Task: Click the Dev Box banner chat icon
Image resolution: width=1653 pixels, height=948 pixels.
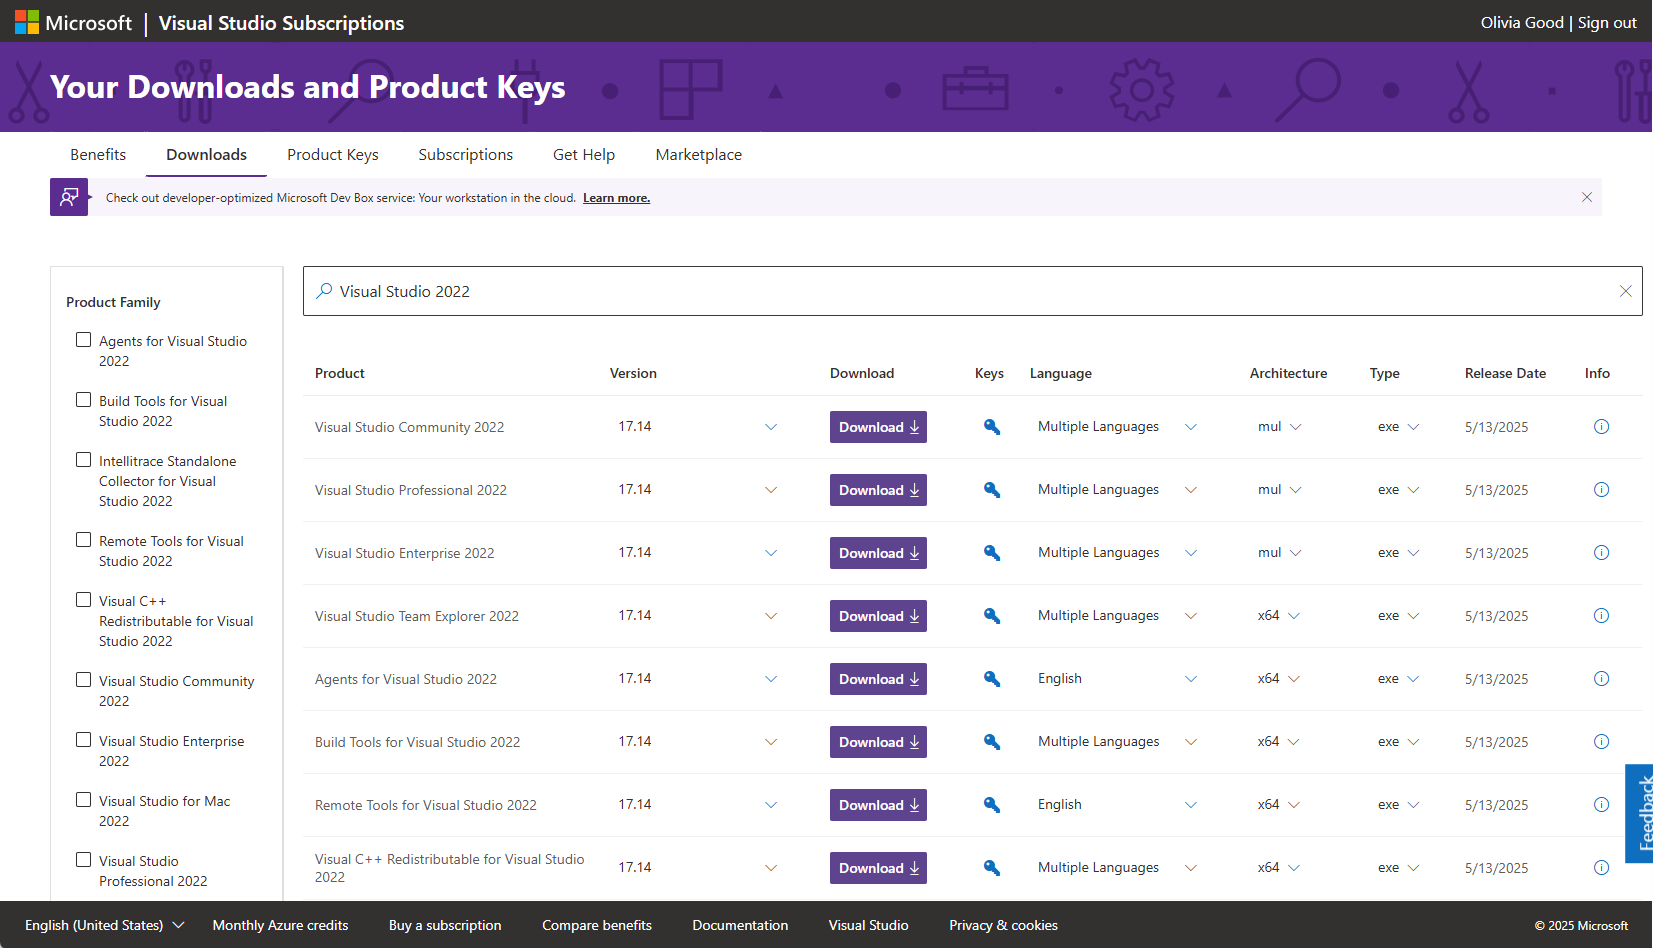Action: pos(69,197)
